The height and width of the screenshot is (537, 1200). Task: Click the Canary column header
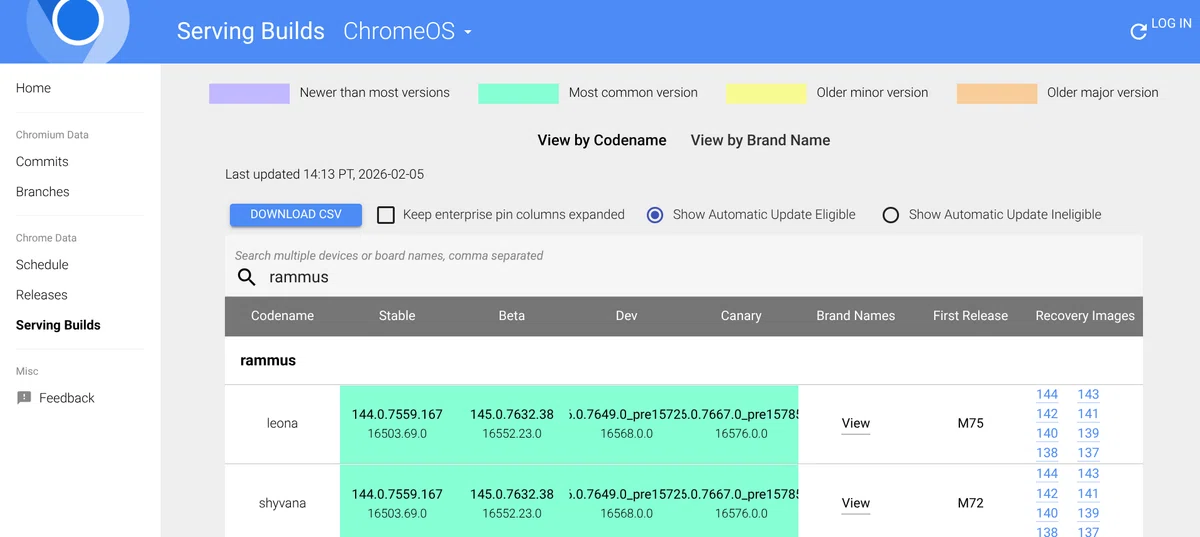(x=741, y=315)
